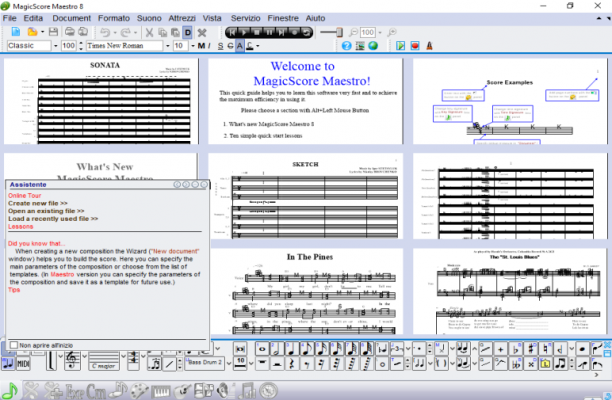Image resolution: width=612 pixels, height=400 pixels.
Task: Create a new document with the blank page icon
Action: pos(16,32)
